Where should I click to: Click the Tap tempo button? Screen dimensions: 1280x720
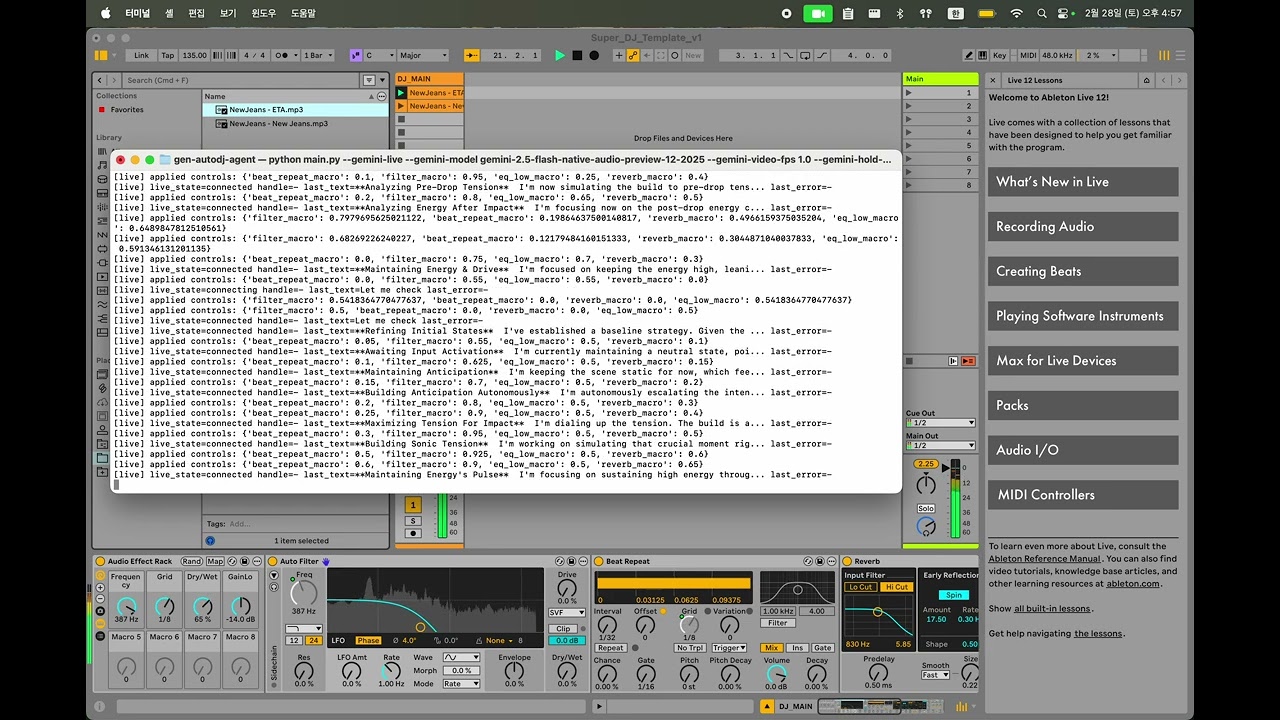click(167, 55)
